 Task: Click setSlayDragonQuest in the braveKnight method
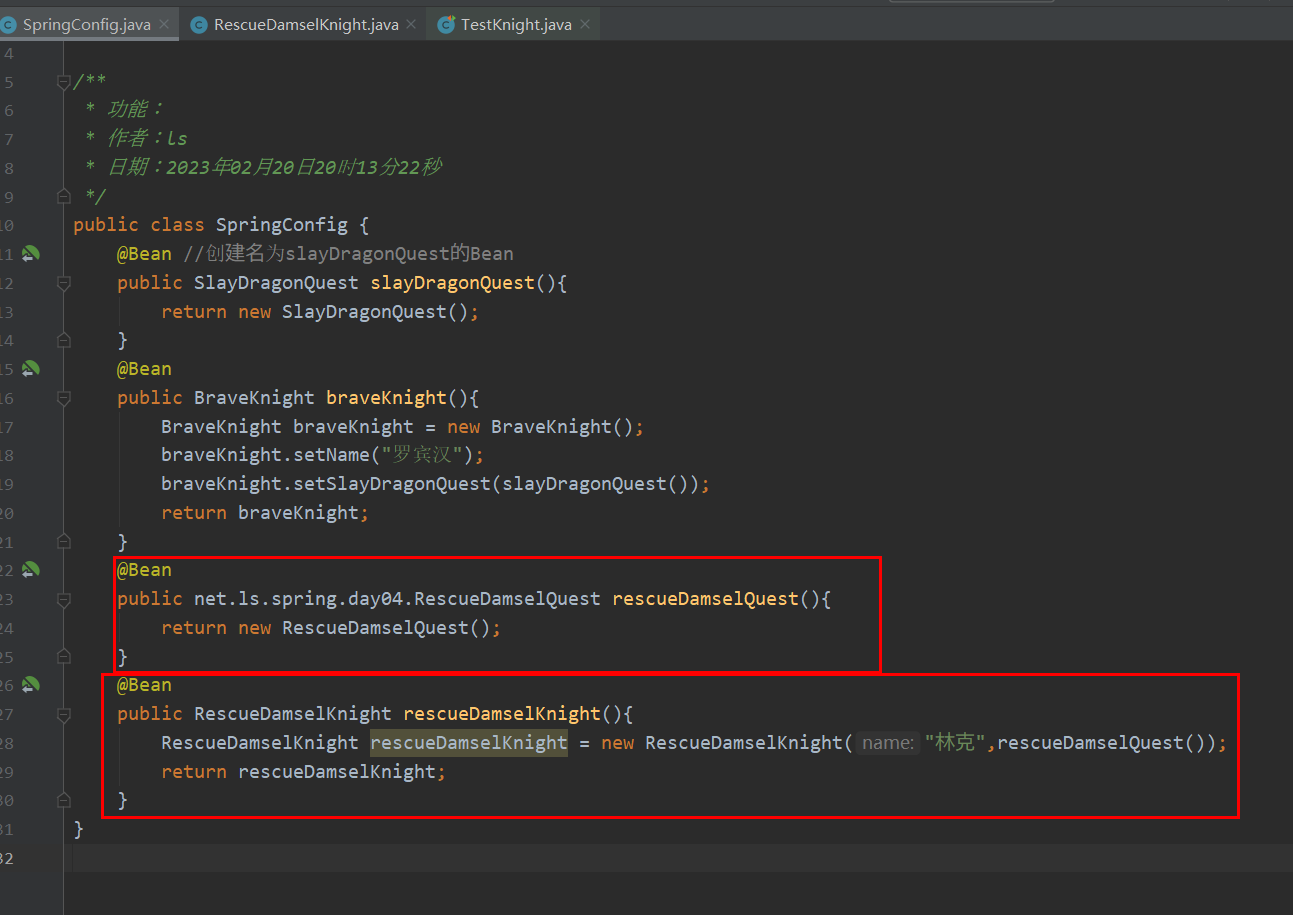392,484
